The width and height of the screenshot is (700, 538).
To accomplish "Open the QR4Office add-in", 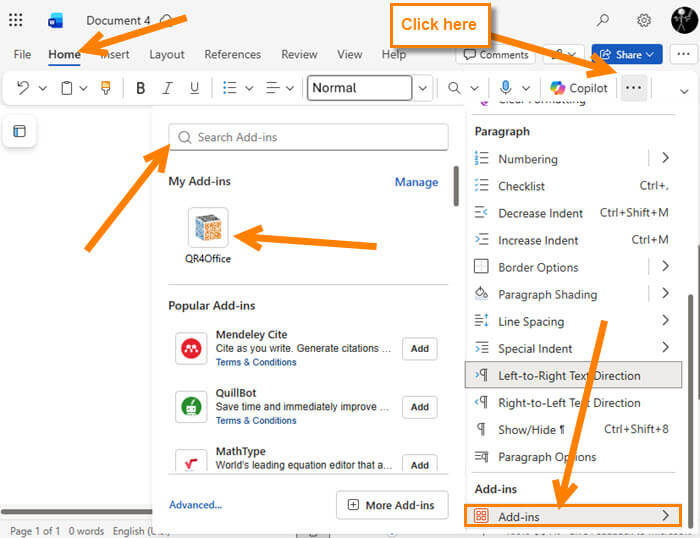I will (x=208, y=229).
